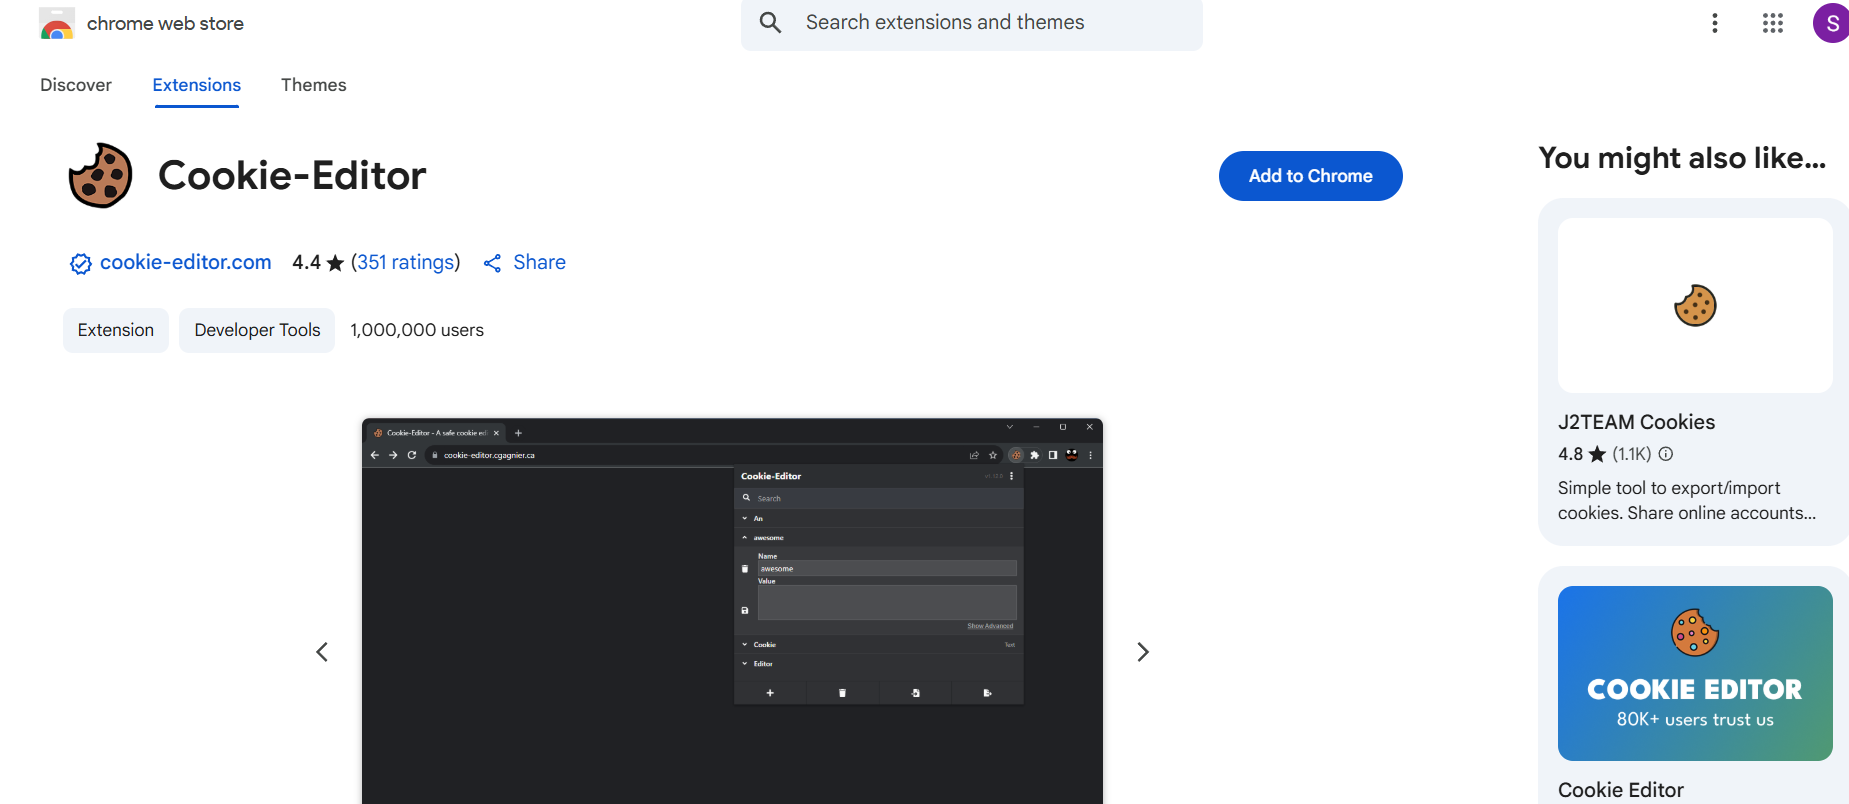
Task: Show the previous screenshot with left arrow
Action: [322, 652]
